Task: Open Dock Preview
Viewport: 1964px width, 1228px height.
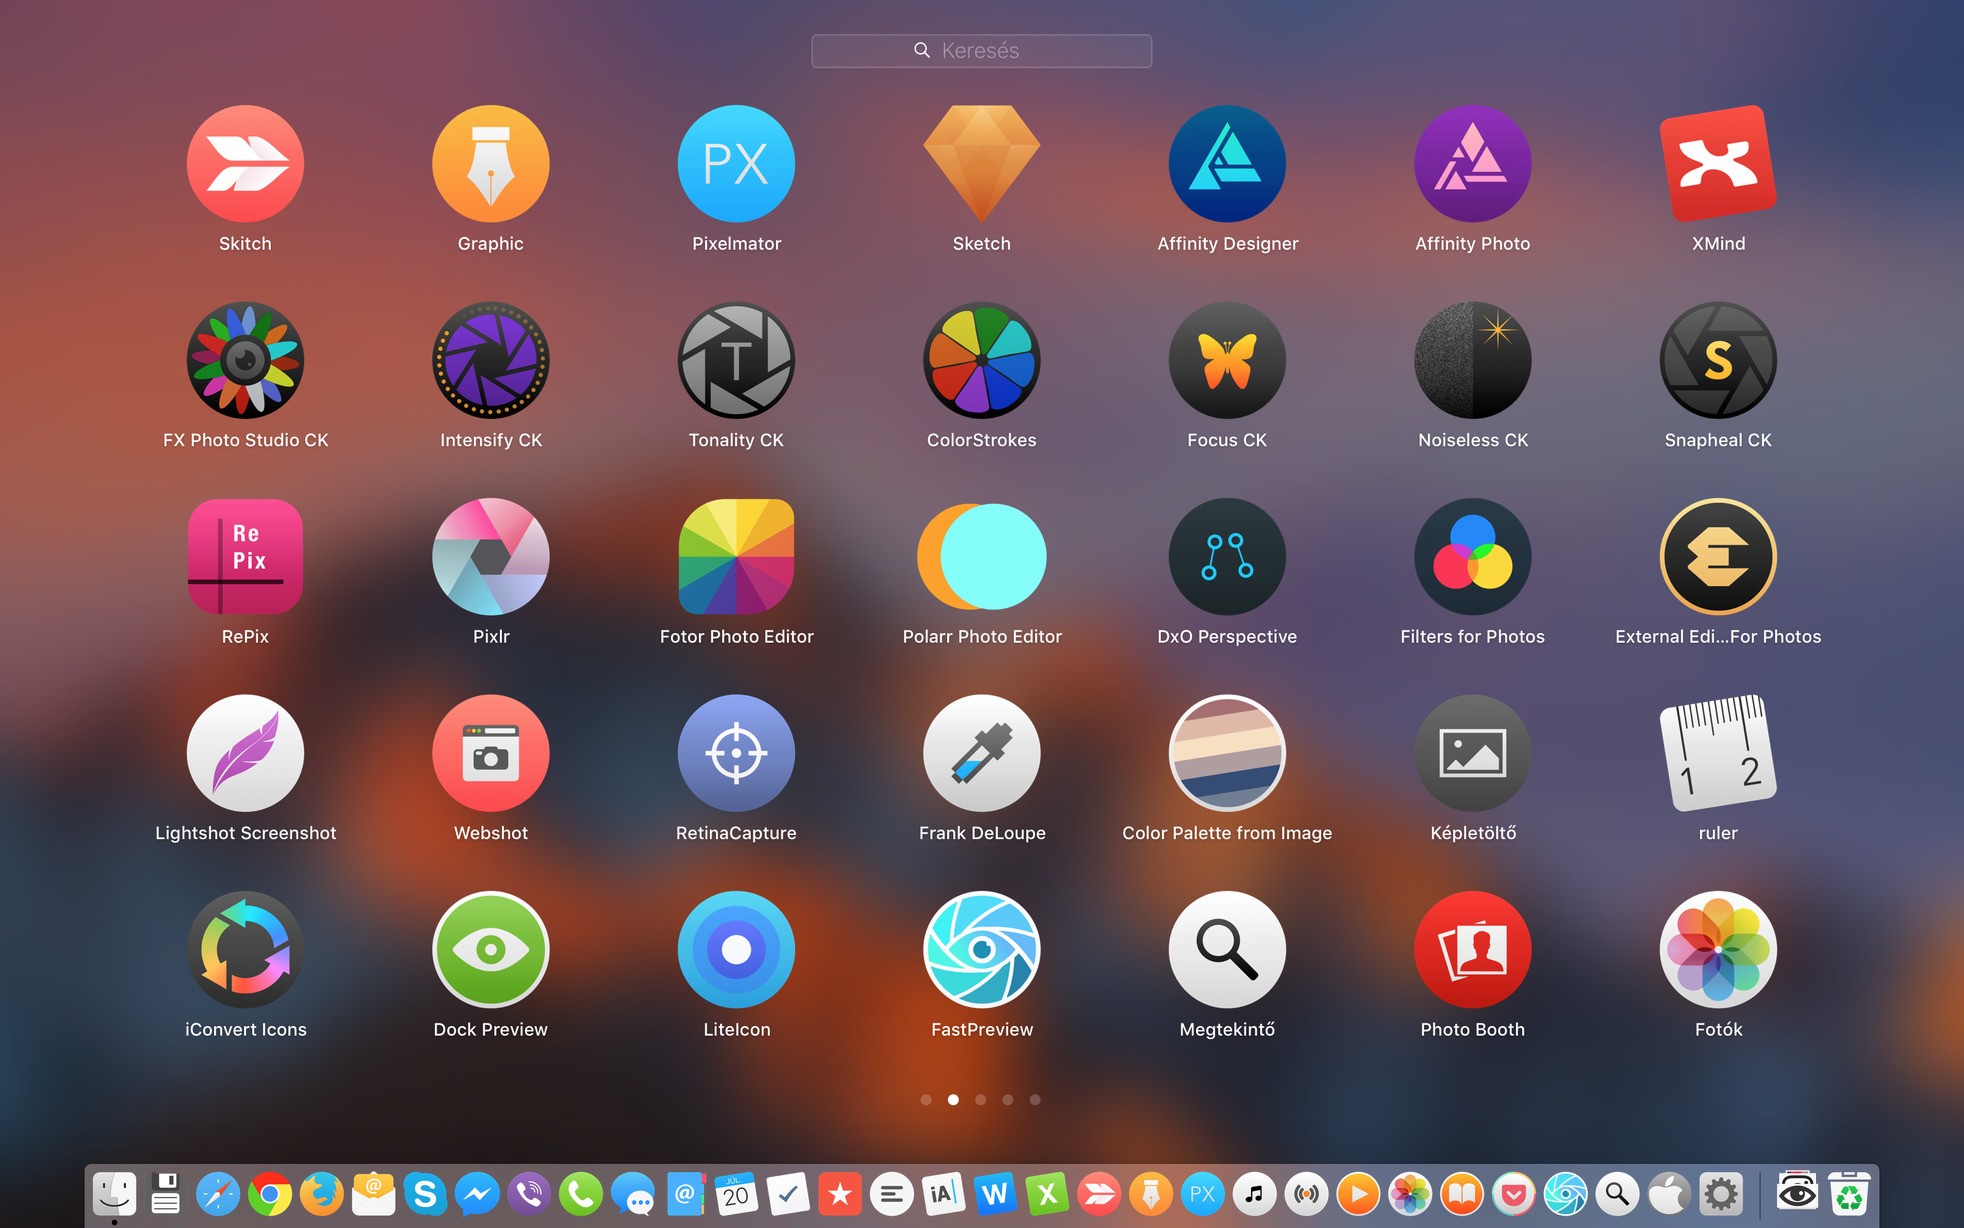Action: coord(490,950)
